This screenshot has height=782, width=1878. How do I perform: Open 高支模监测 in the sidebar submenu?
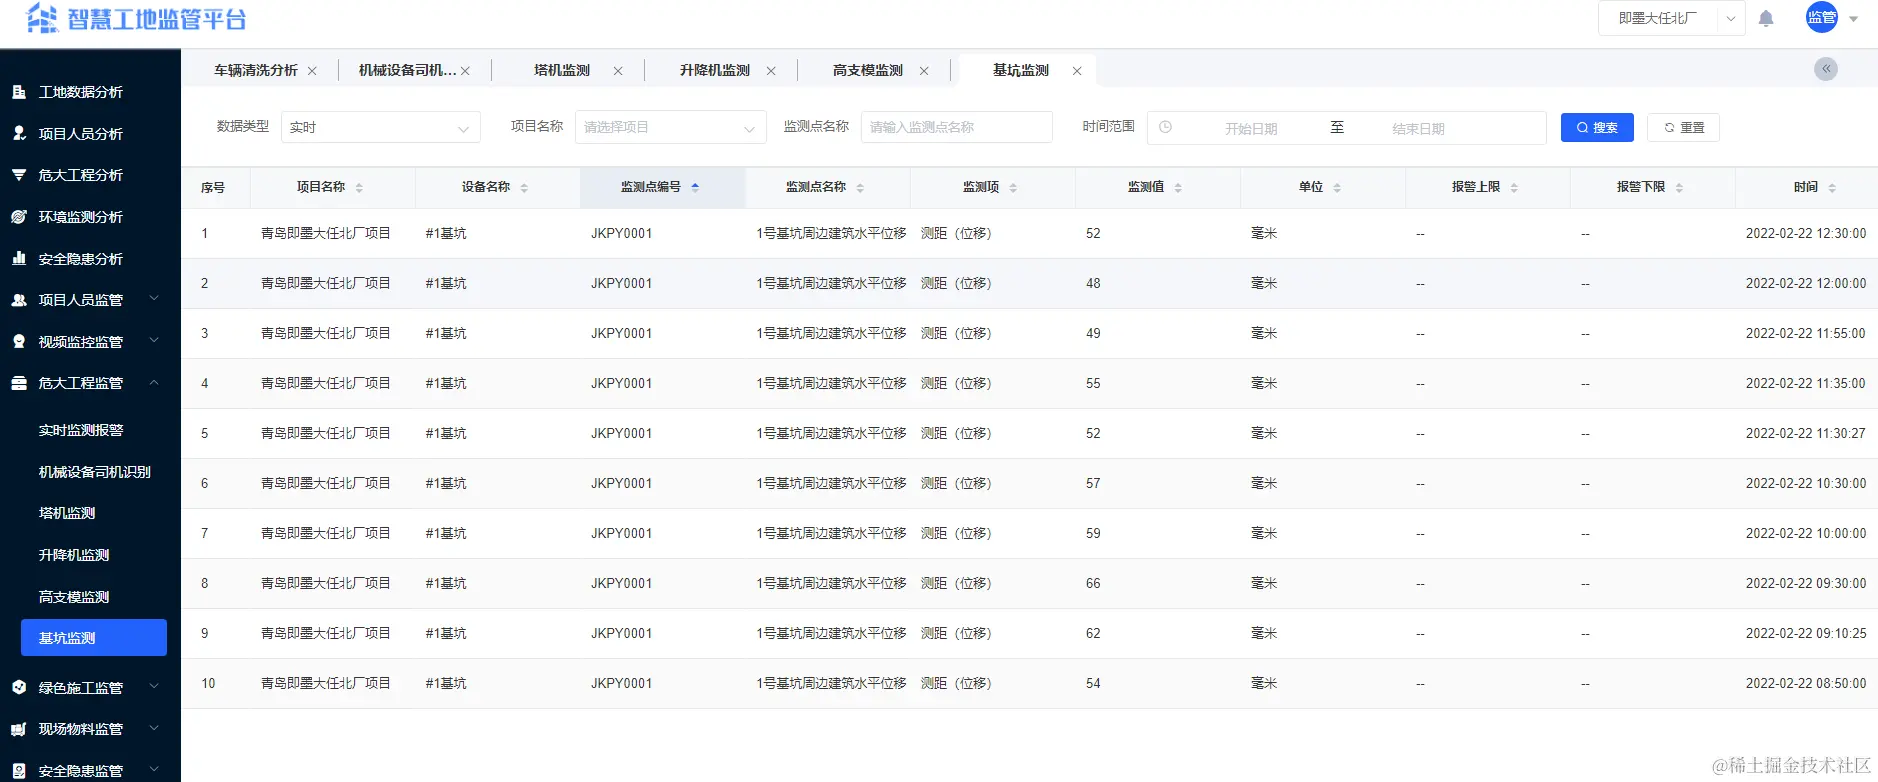(x=74, y=597)
